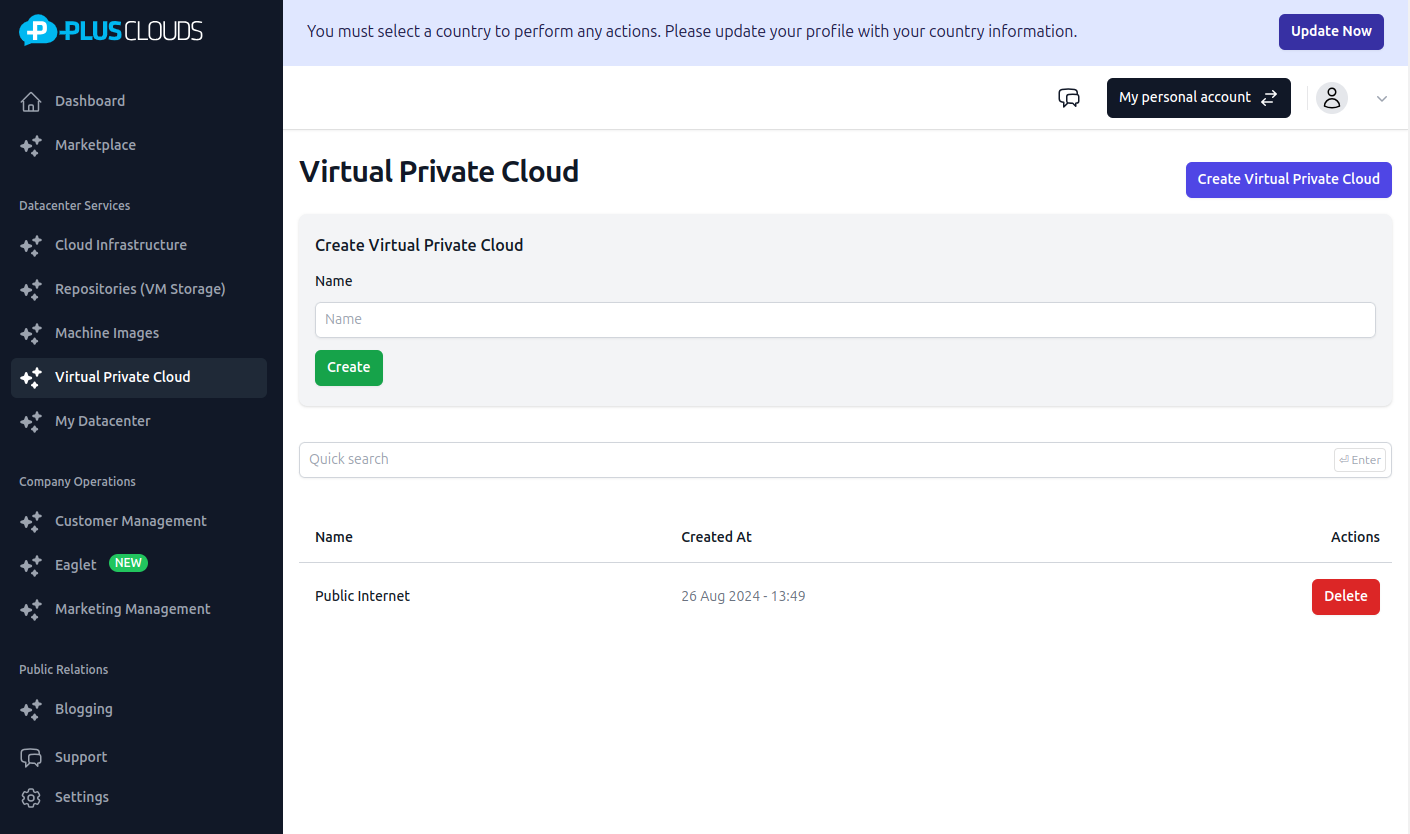Click the sparkle icon beside Marketplace
Image resolution: width=1410 pixels, height=834 pixels.
coord(31,145)
